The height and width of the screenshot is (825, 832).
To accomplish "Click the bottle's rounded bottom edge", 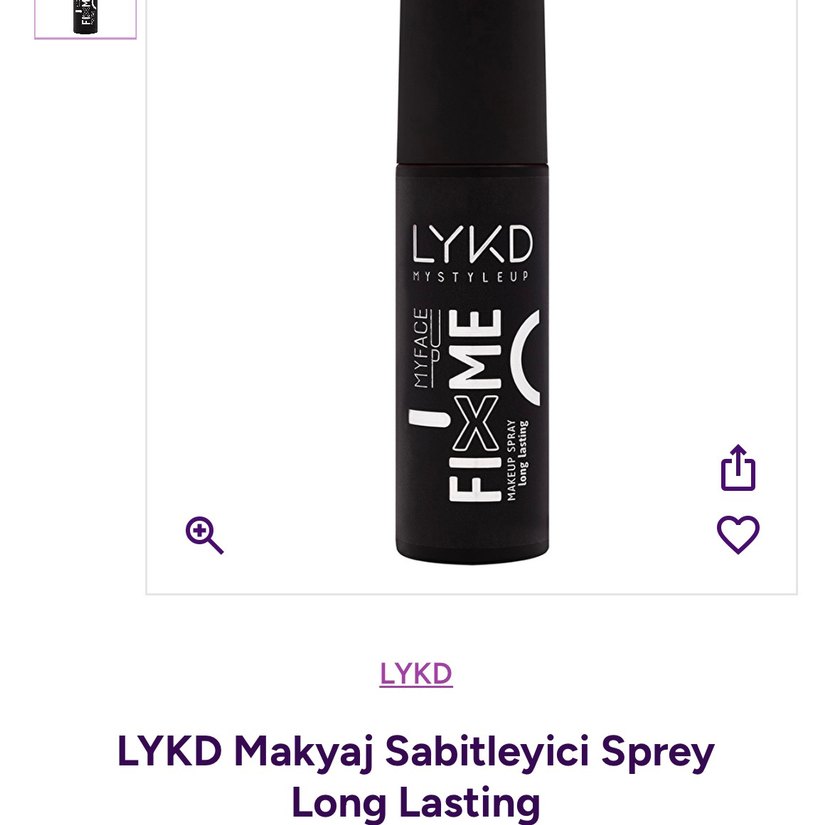I will point(472,552).
